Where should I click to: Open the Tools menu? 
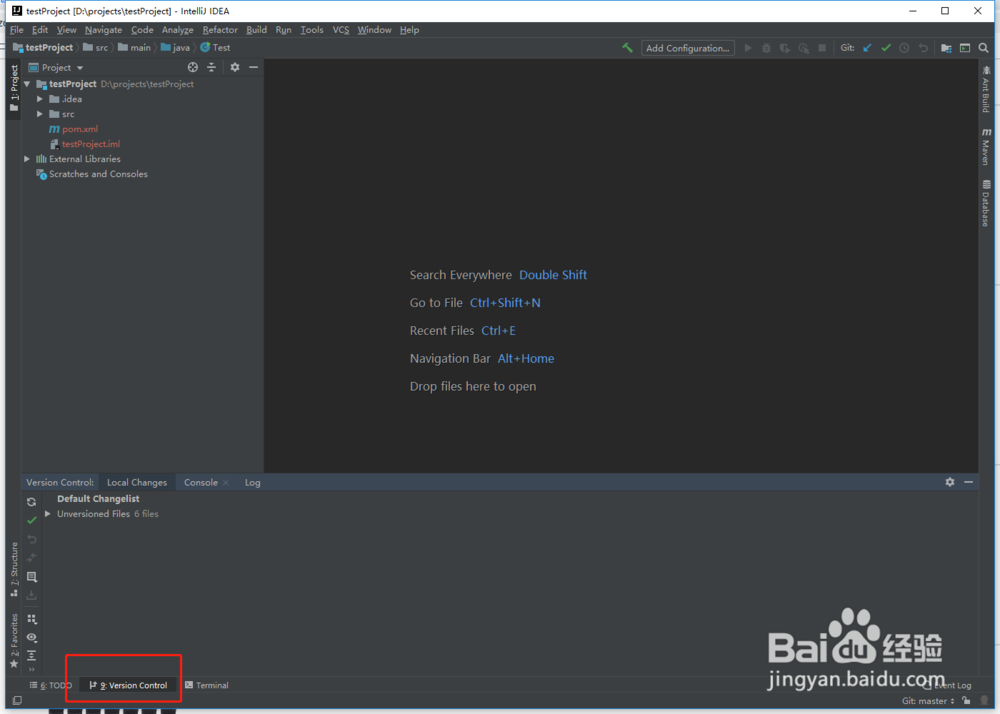tap(312, 30)
